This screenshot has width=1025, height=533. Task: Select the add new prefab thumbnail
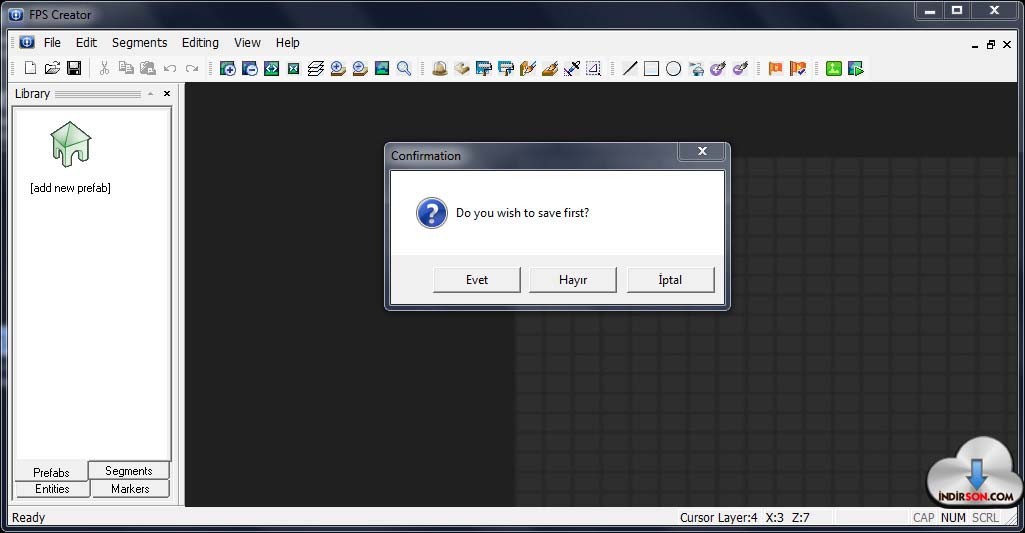coord(71,144)
